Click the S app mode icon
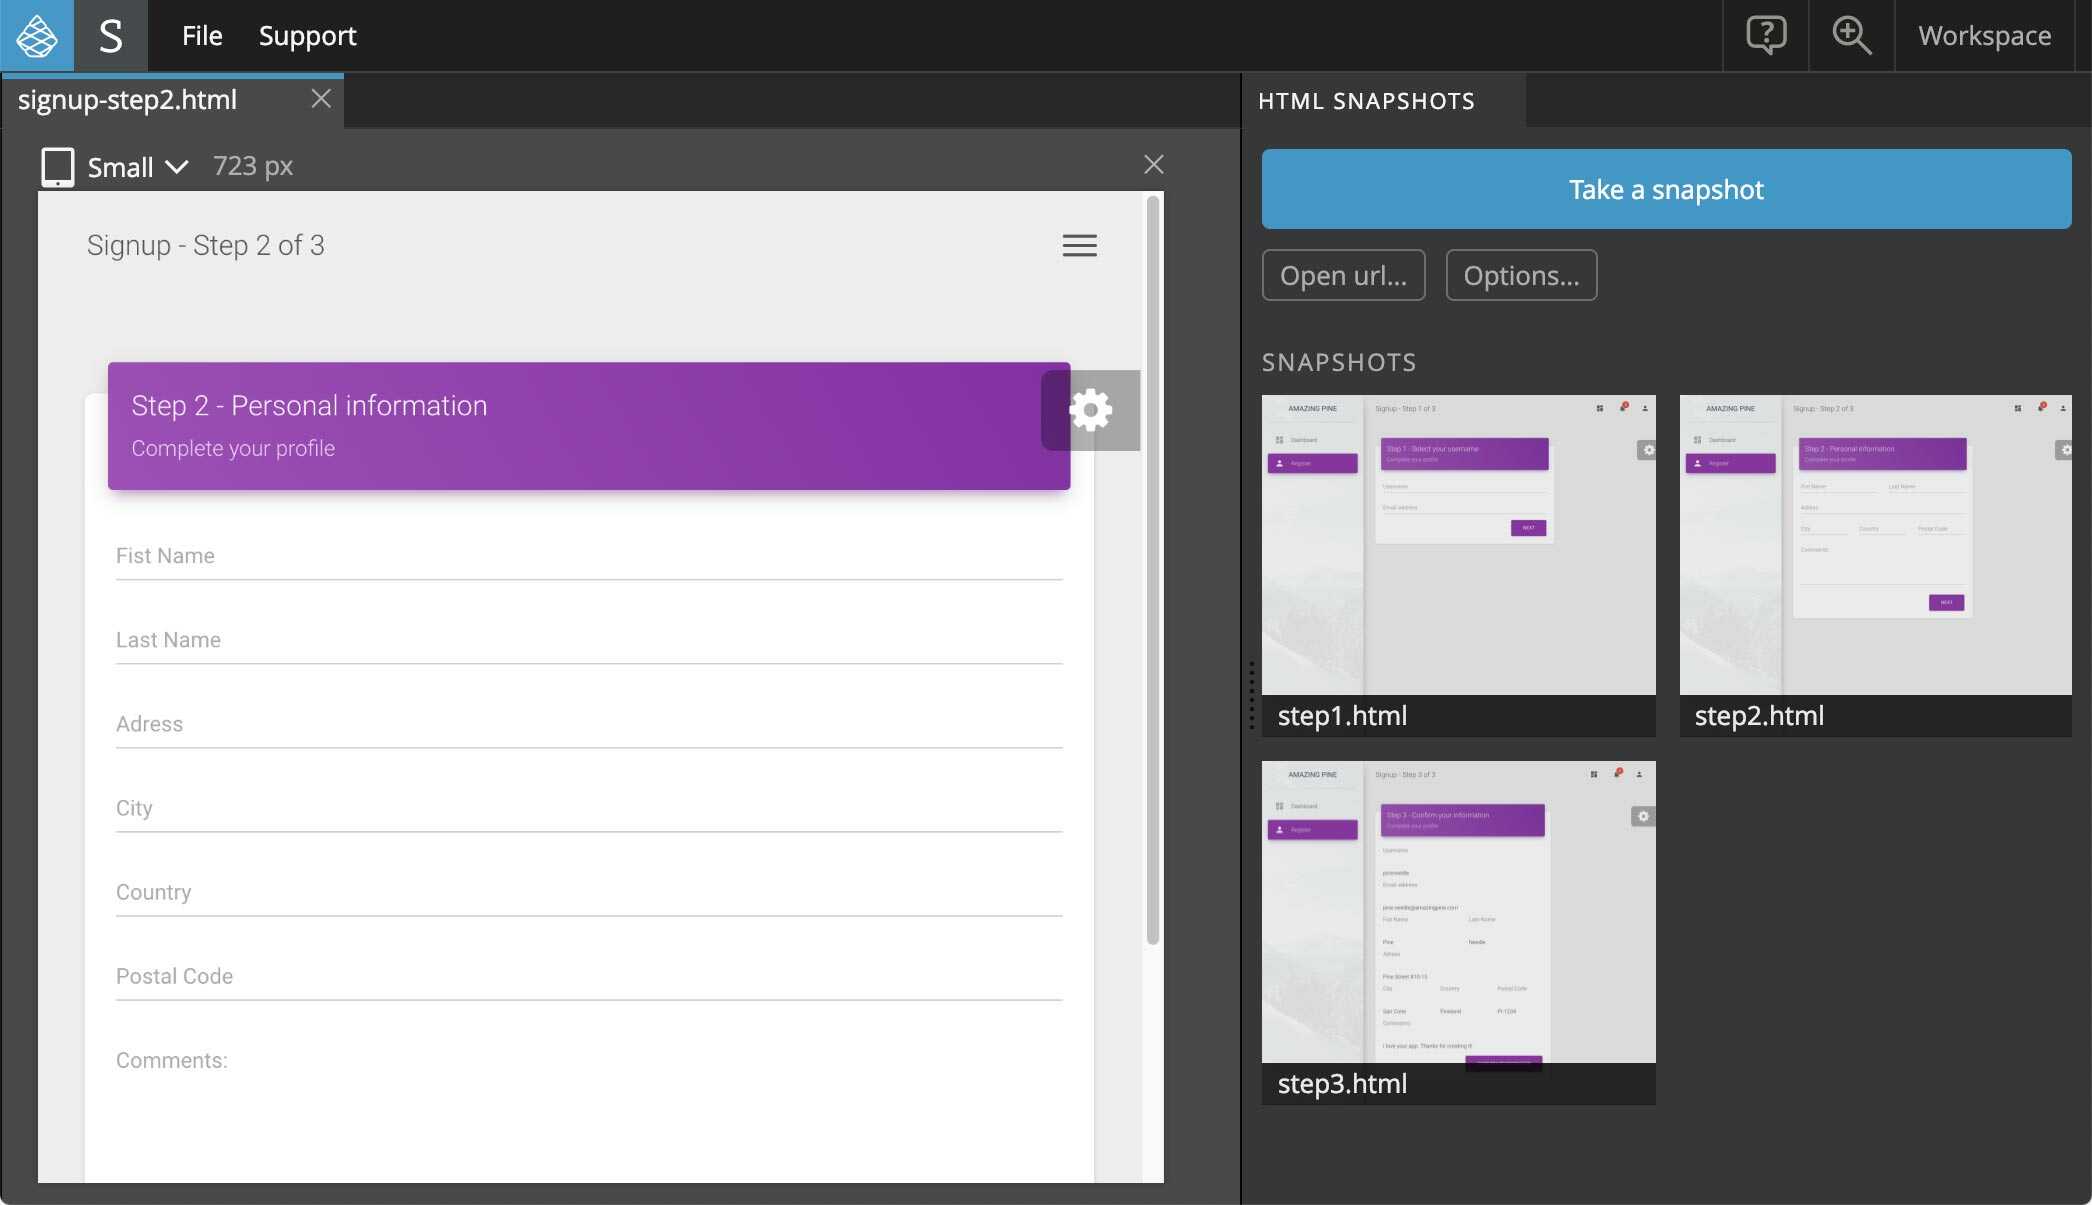The image size is (2092, 1205). point(111,36)
